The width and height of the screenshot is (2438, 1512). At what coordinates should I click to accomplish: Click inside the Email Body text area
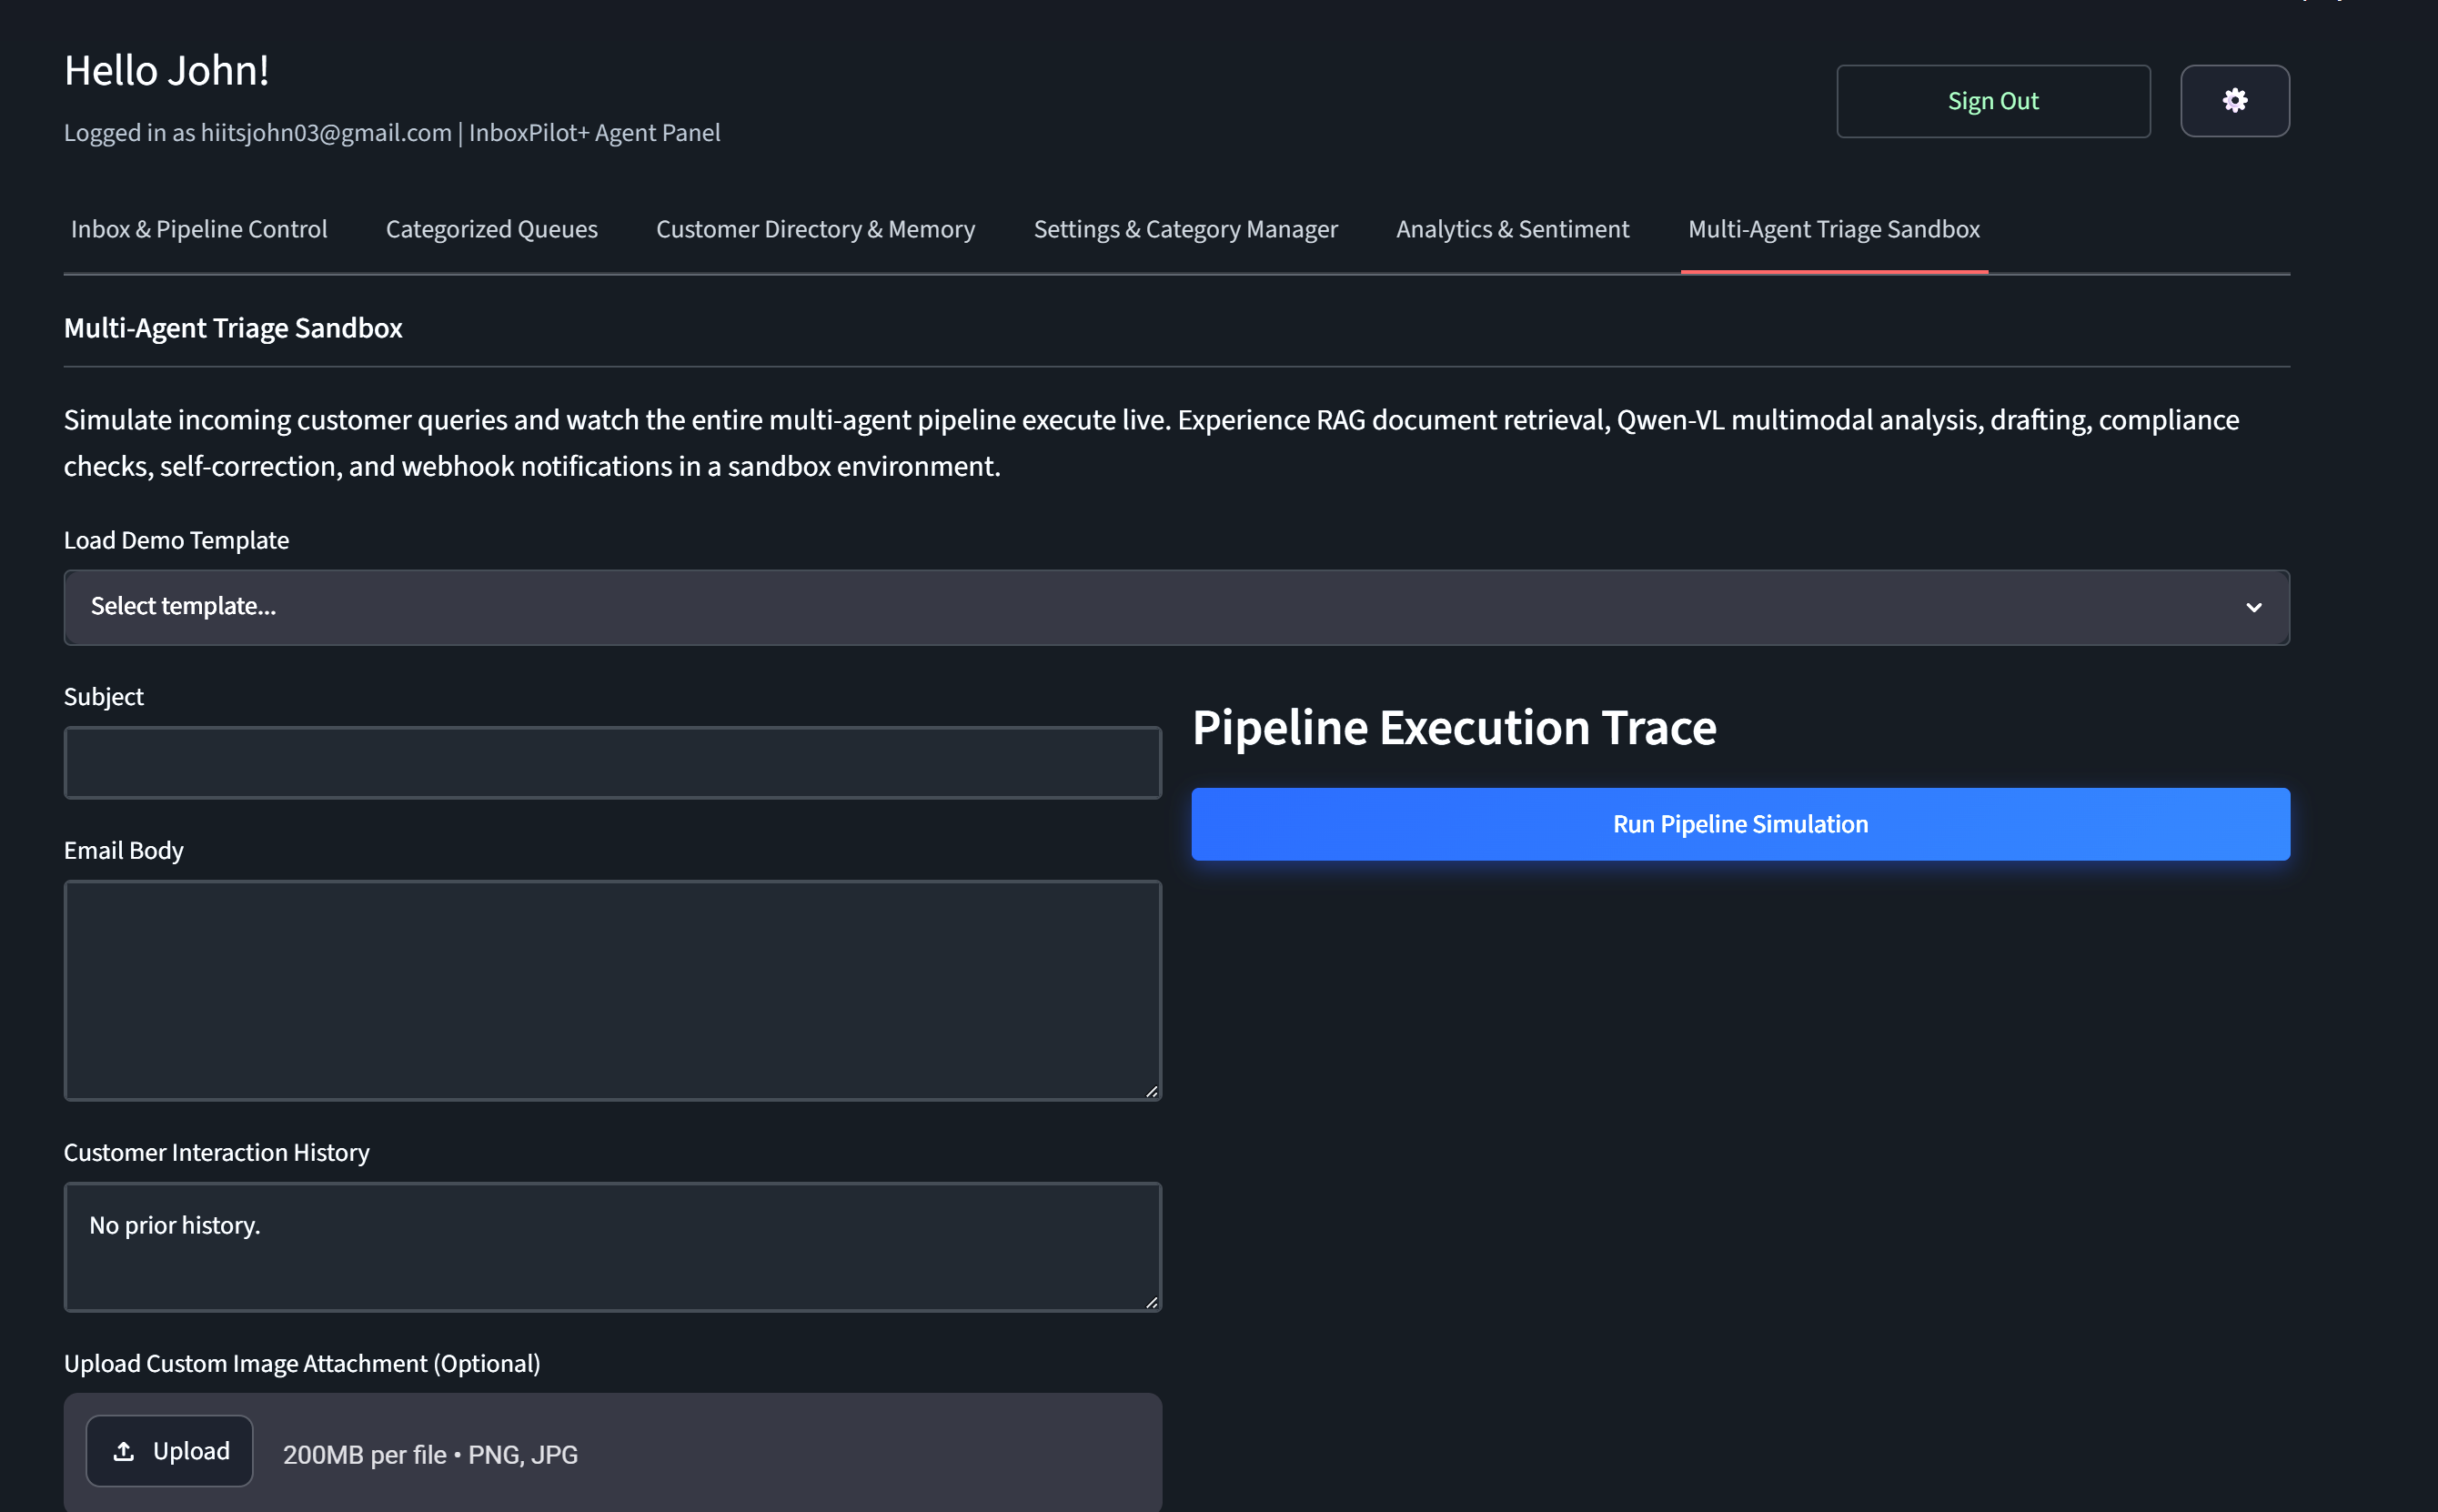612,990
